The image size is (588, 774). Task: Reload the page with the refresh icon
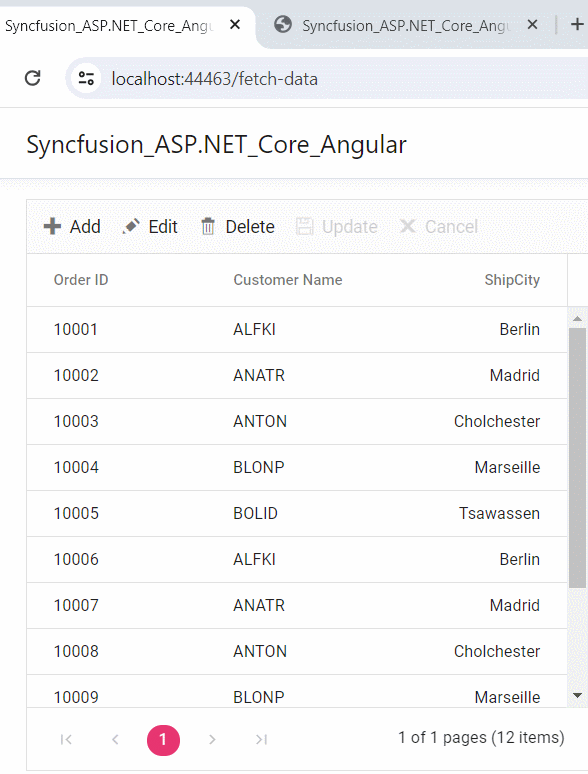[x=33, y=78]
